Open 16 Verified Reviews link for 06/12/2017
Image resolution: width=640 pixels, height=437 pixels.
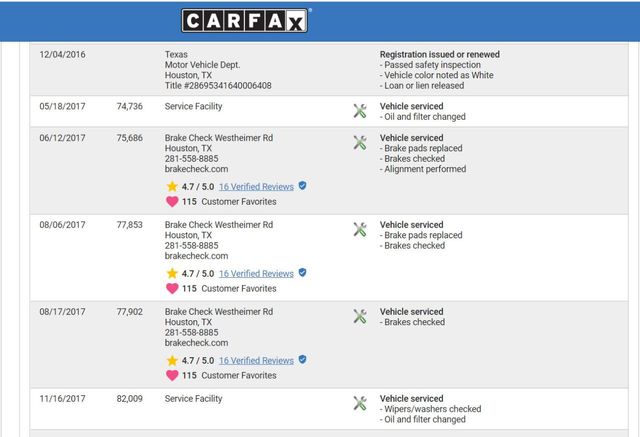tap(256, 186)
